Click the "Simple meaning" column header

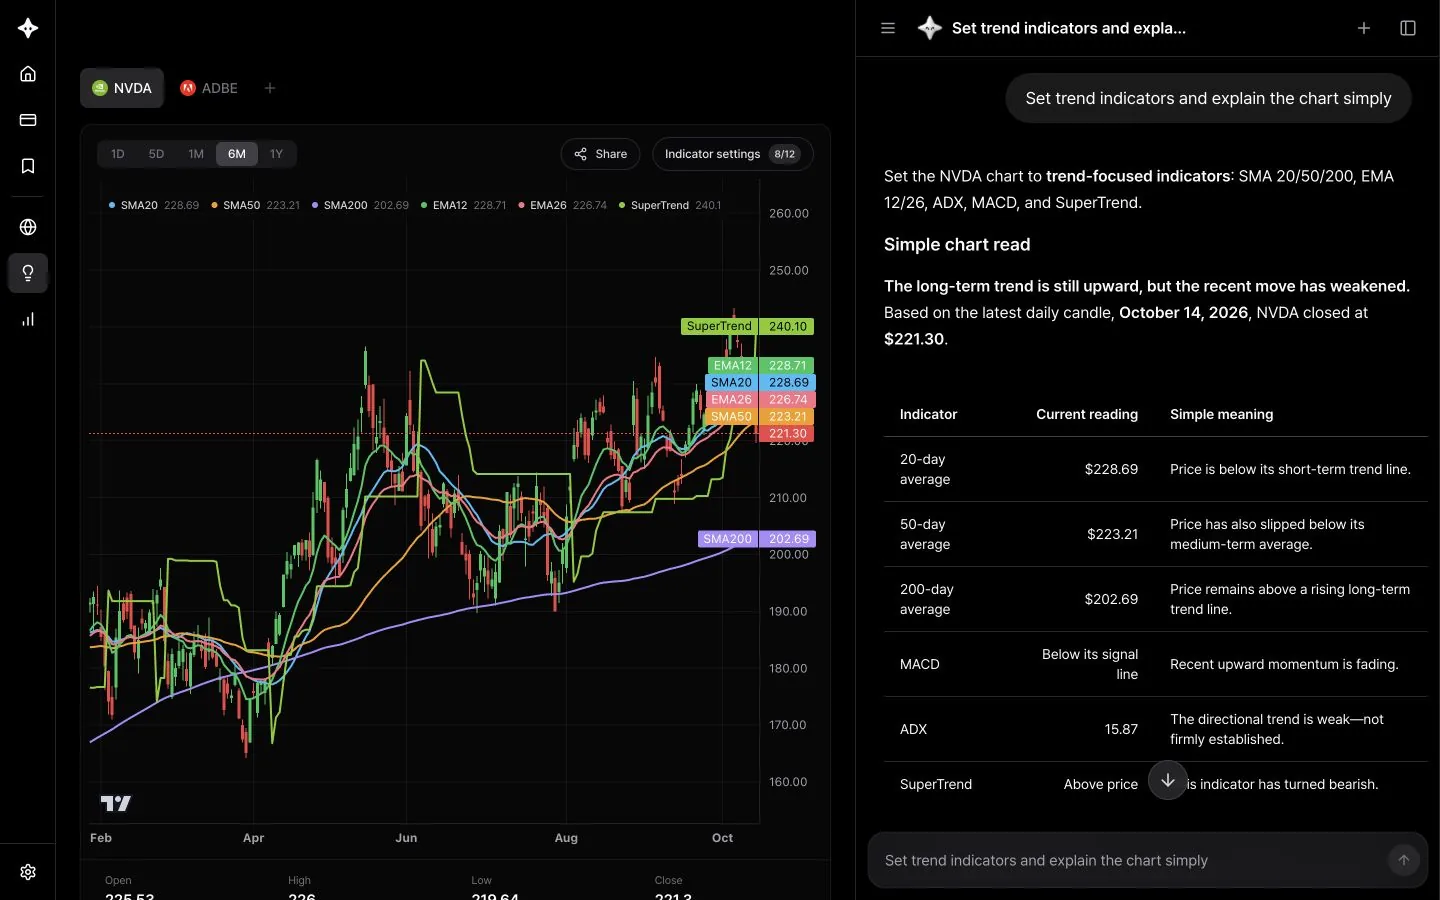[1222, 414]
